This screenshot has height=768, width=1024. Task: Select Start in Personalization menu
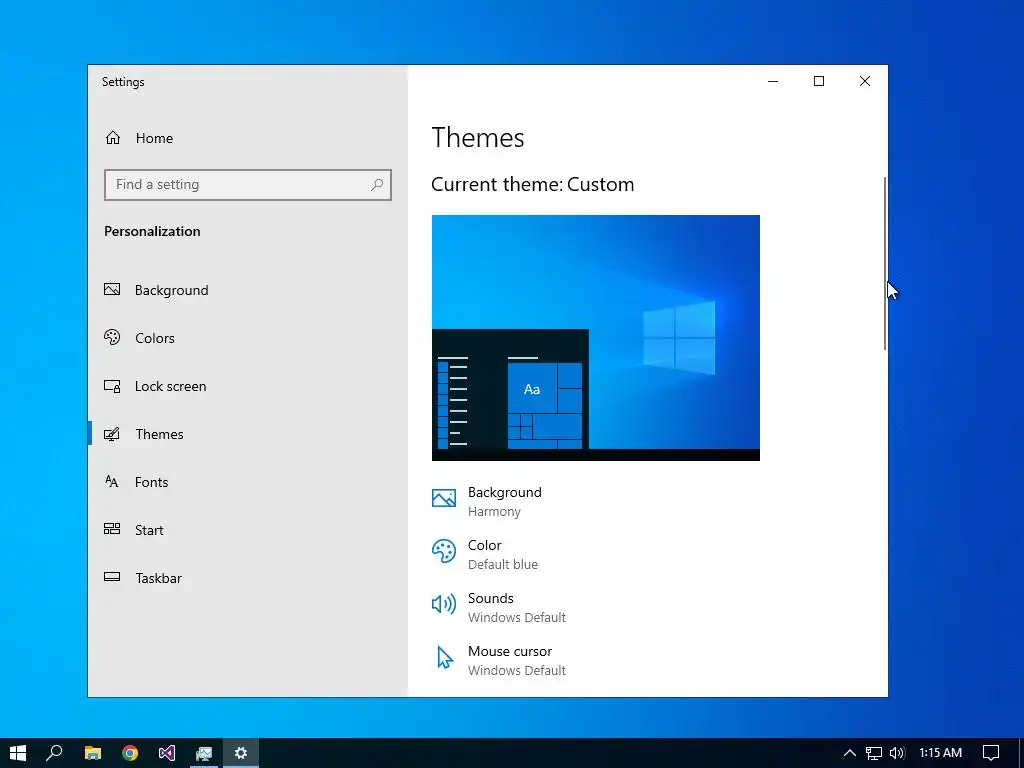248,530
